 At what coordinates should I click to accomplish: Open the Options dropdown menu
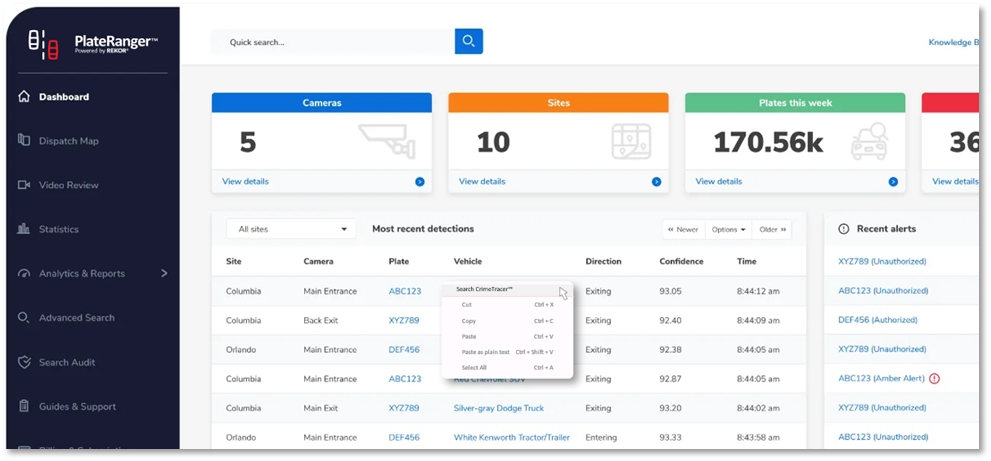point(728,229)
